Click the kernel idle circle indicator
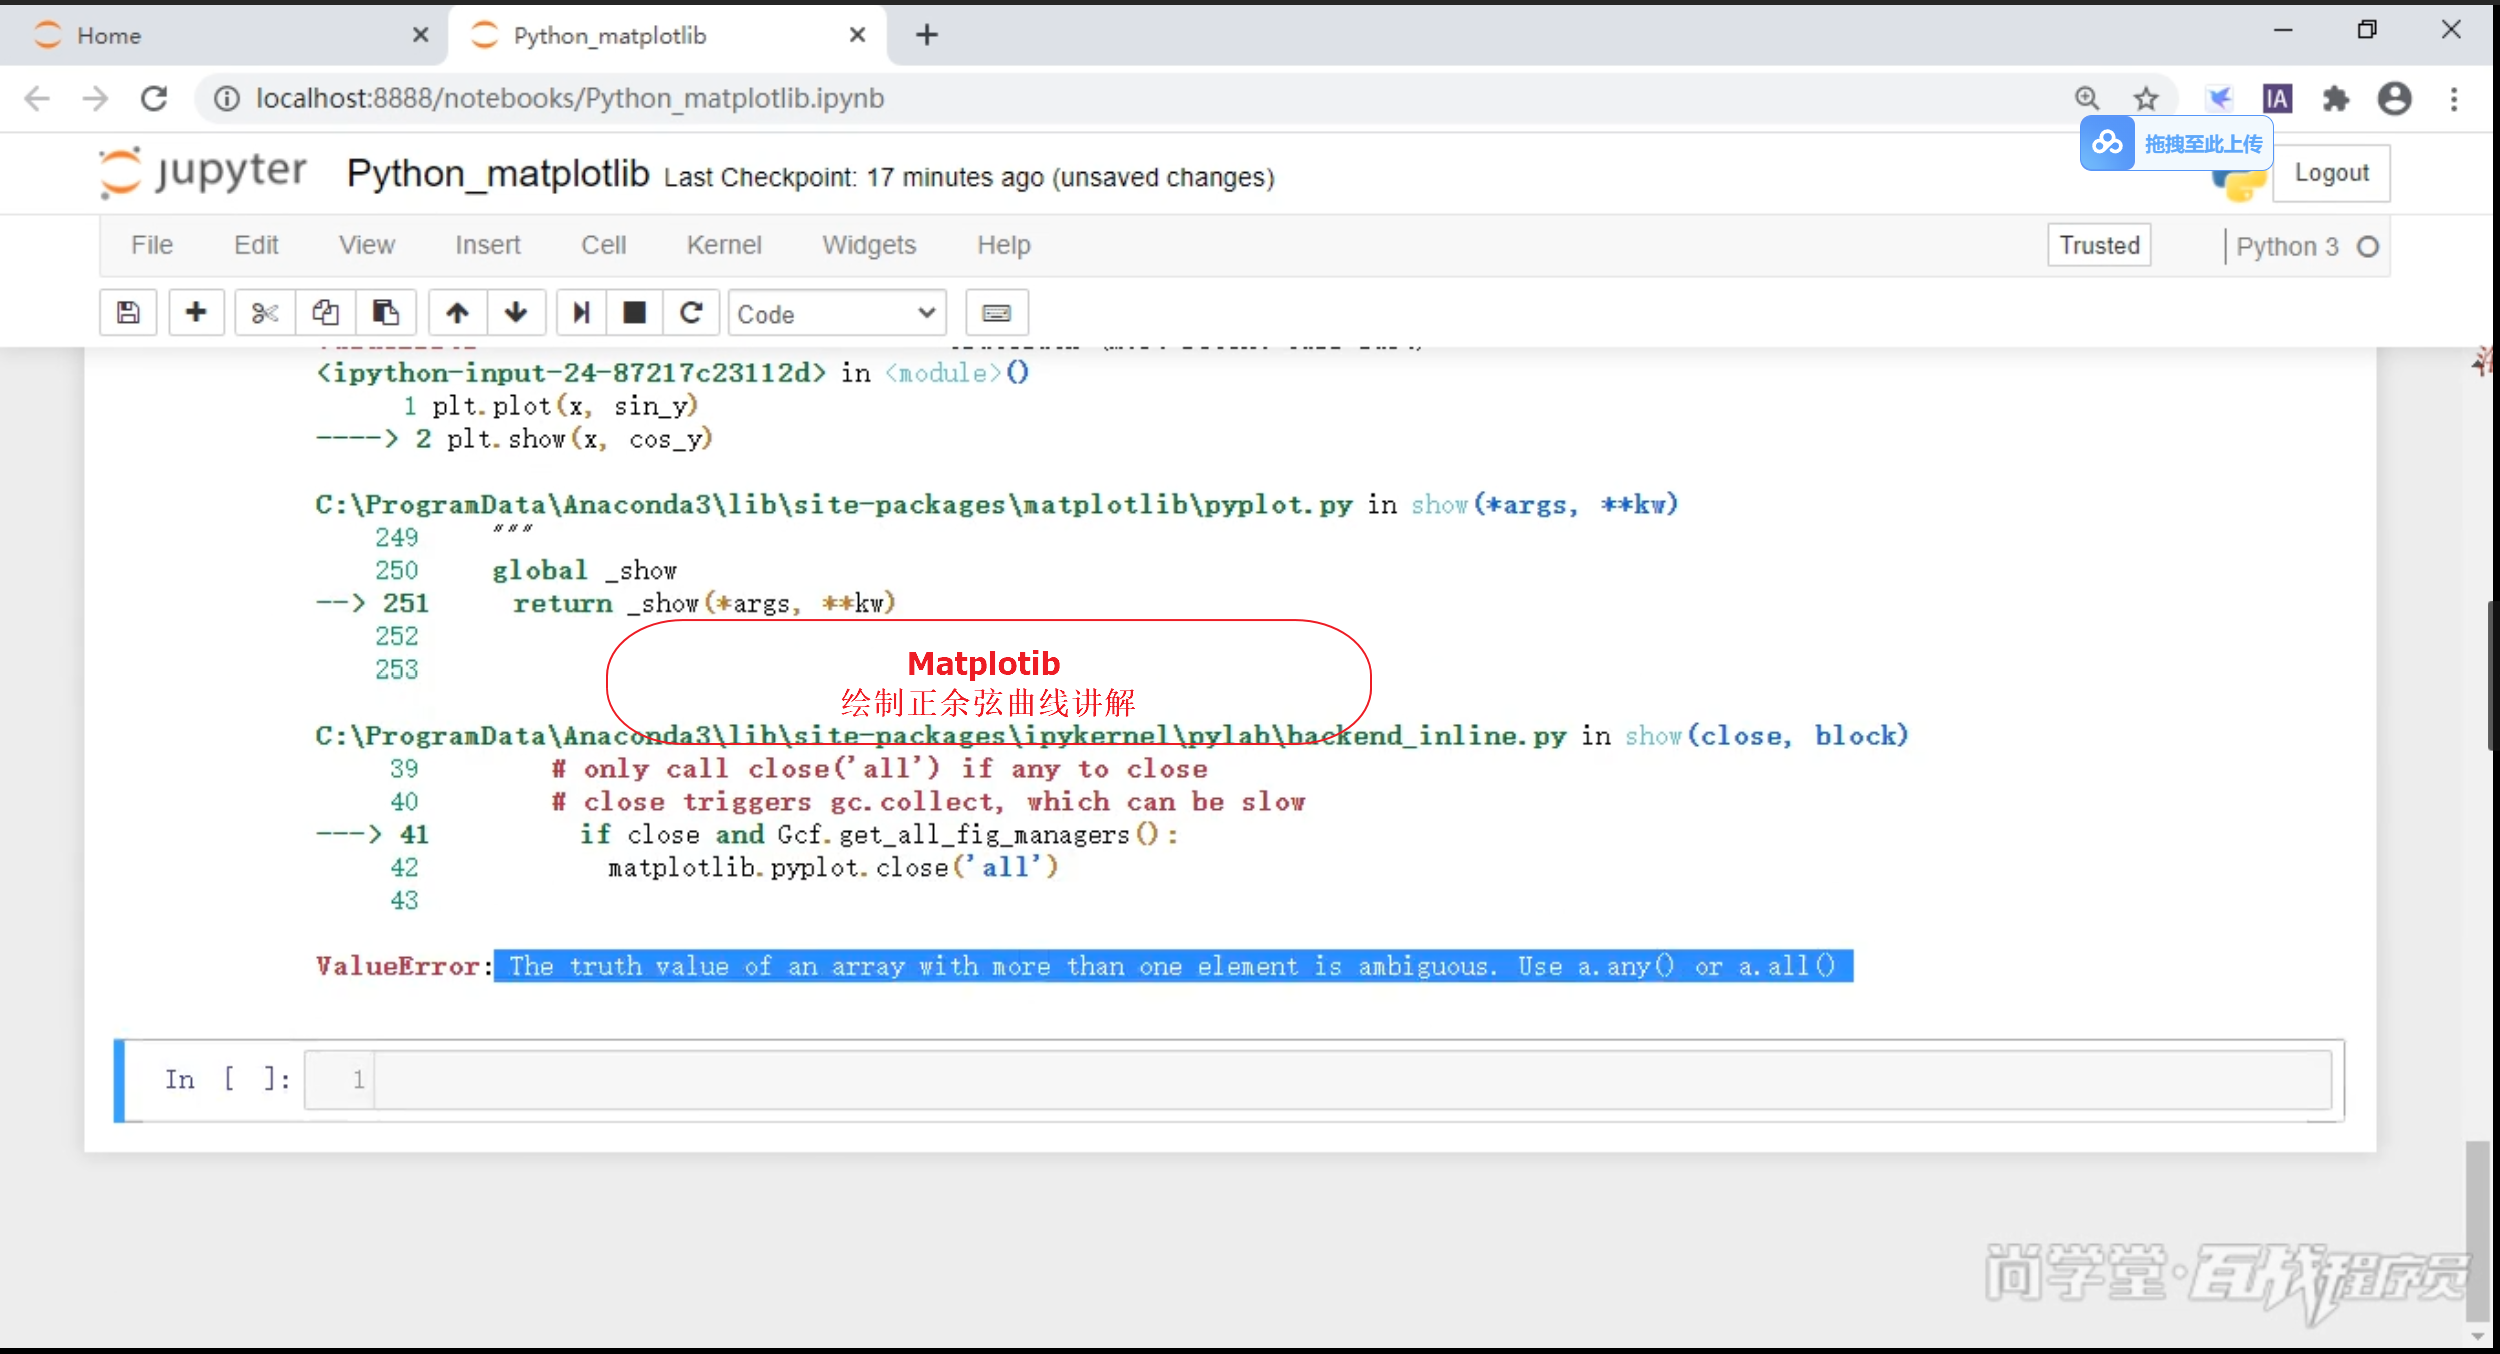2500x1354 pixels. (2367, 246)
